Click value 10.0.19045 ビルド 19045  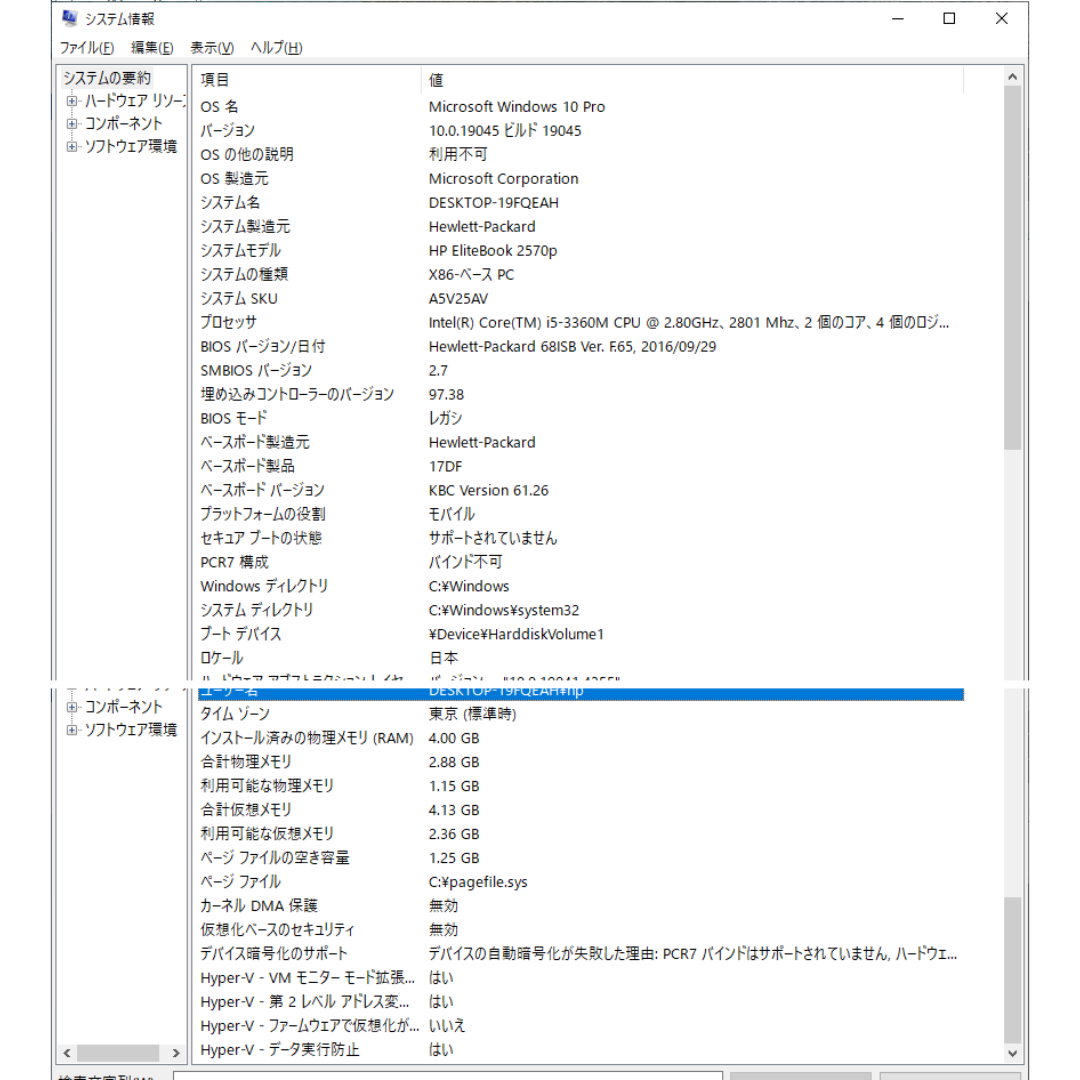point(505,130)
